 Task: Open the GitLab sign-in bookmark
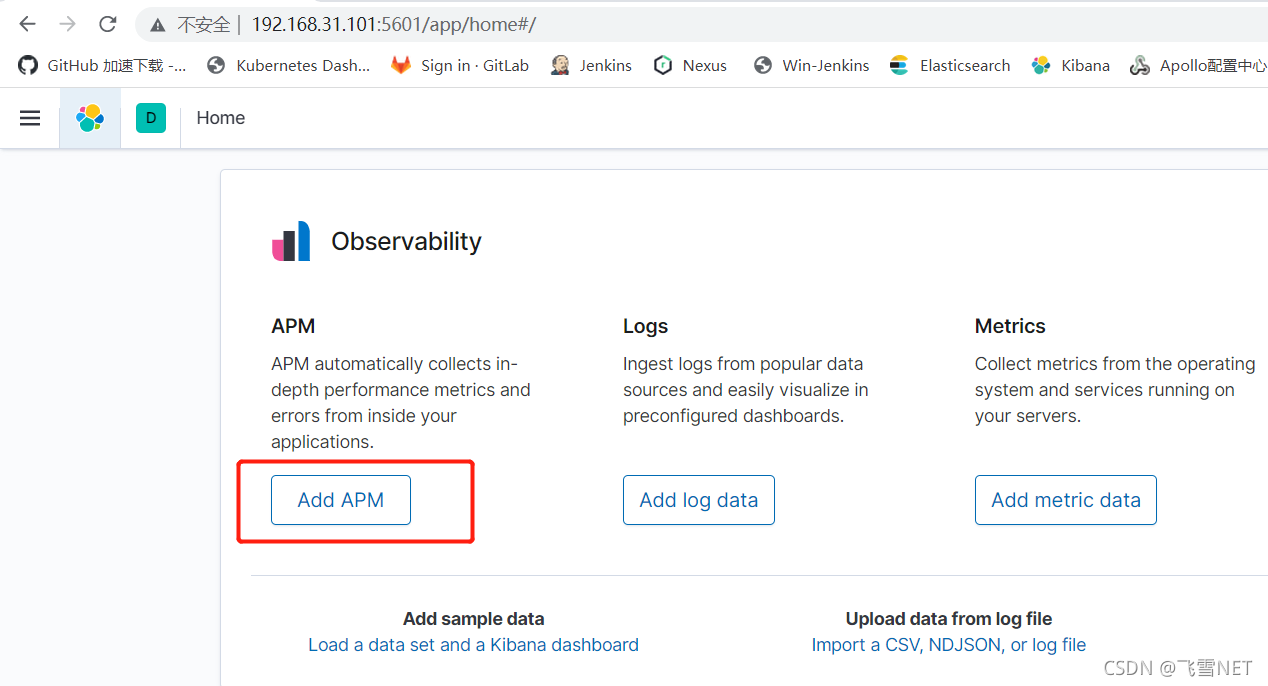click(400, 64)
